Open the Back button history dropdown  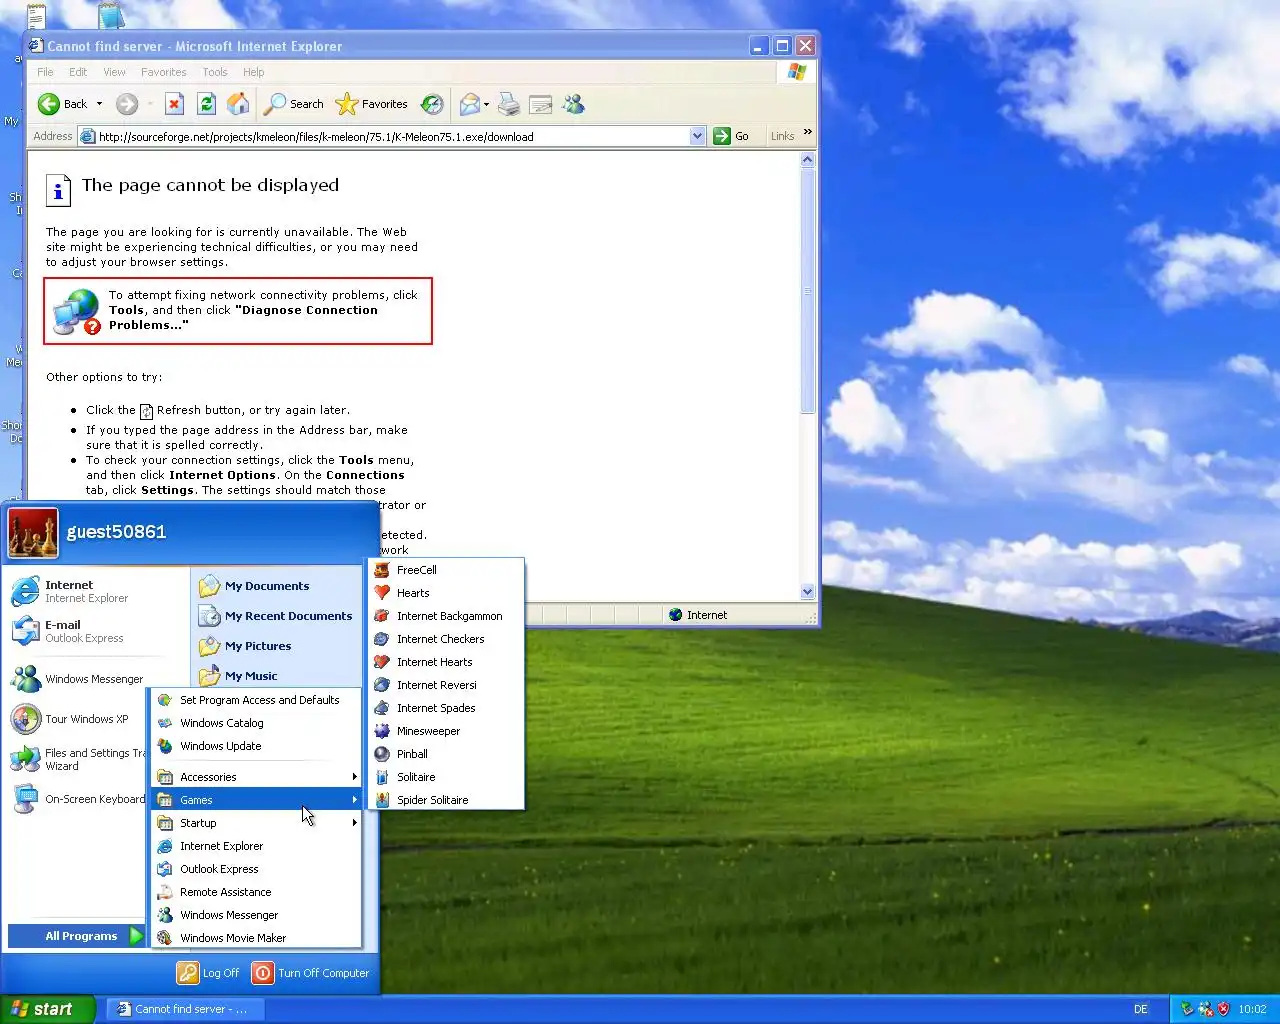pos(99,104)
